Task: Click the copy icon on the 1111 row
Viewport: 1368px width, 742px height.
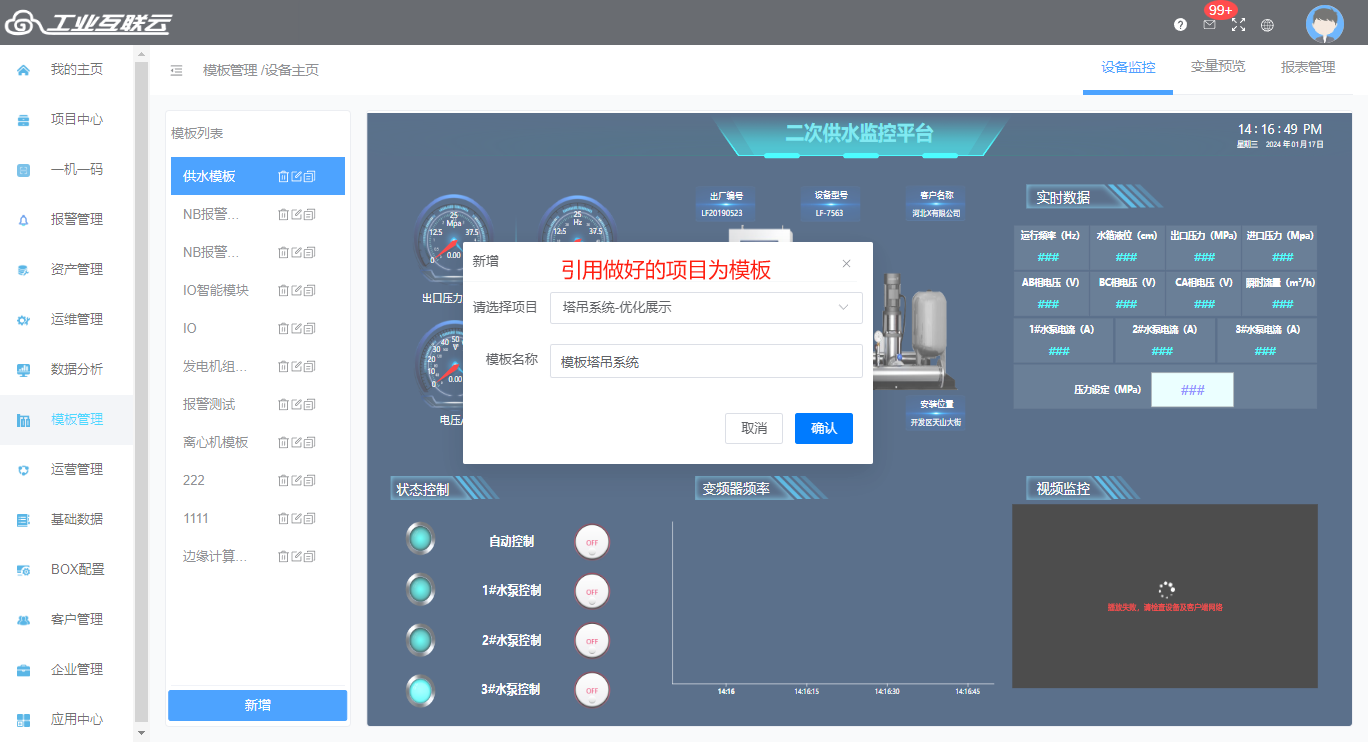Action: tap(309, 518)
